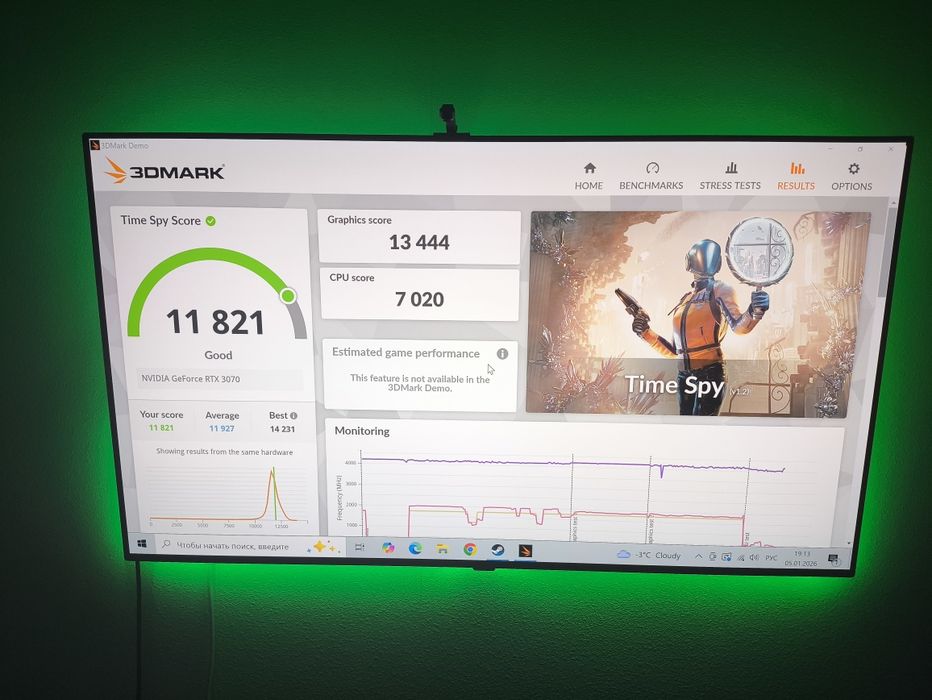
Task: Click the Best score 14 231
Action: [282, 429]
